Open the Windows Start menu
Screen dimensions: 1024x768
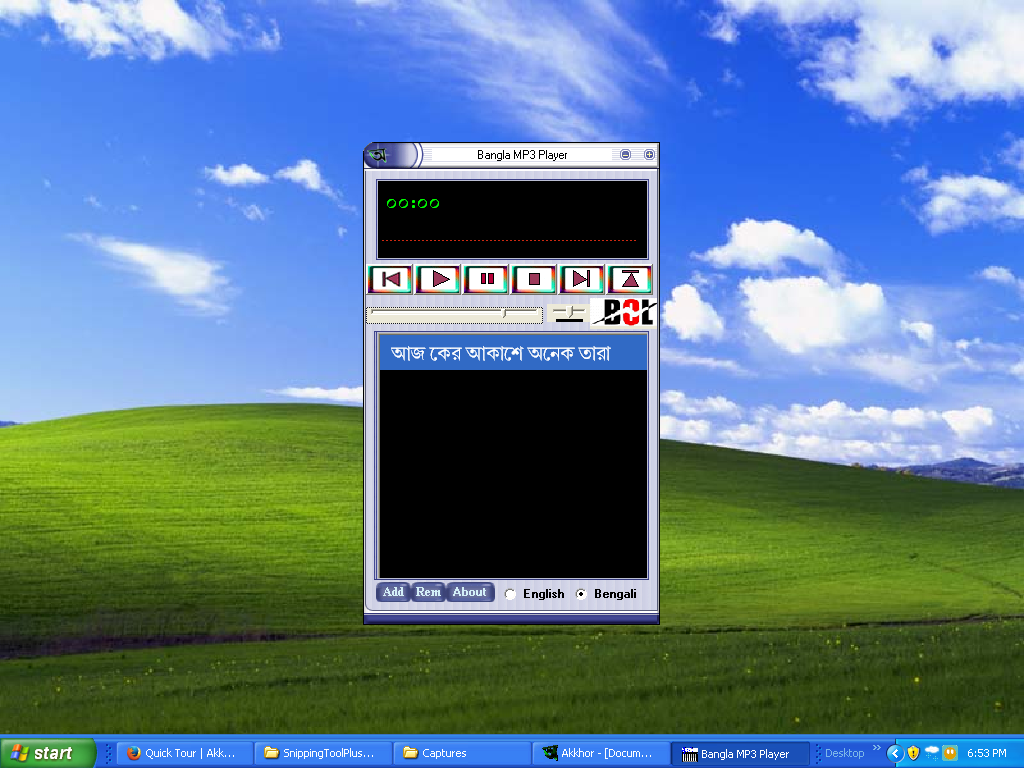click(48, 753)
